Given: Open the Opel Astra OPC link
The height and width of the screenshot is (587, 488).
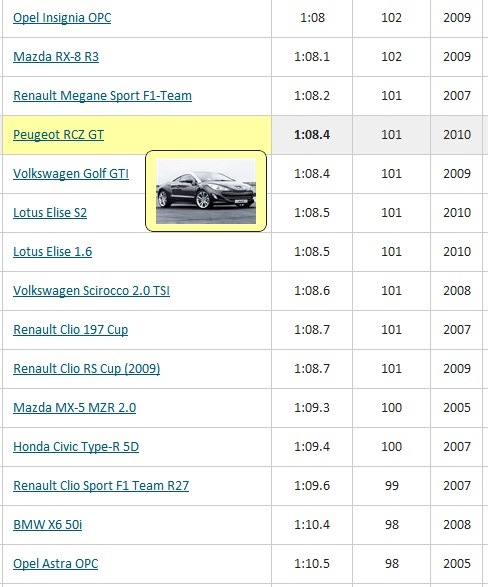Looking at the screenshot, I should point(56,564).
